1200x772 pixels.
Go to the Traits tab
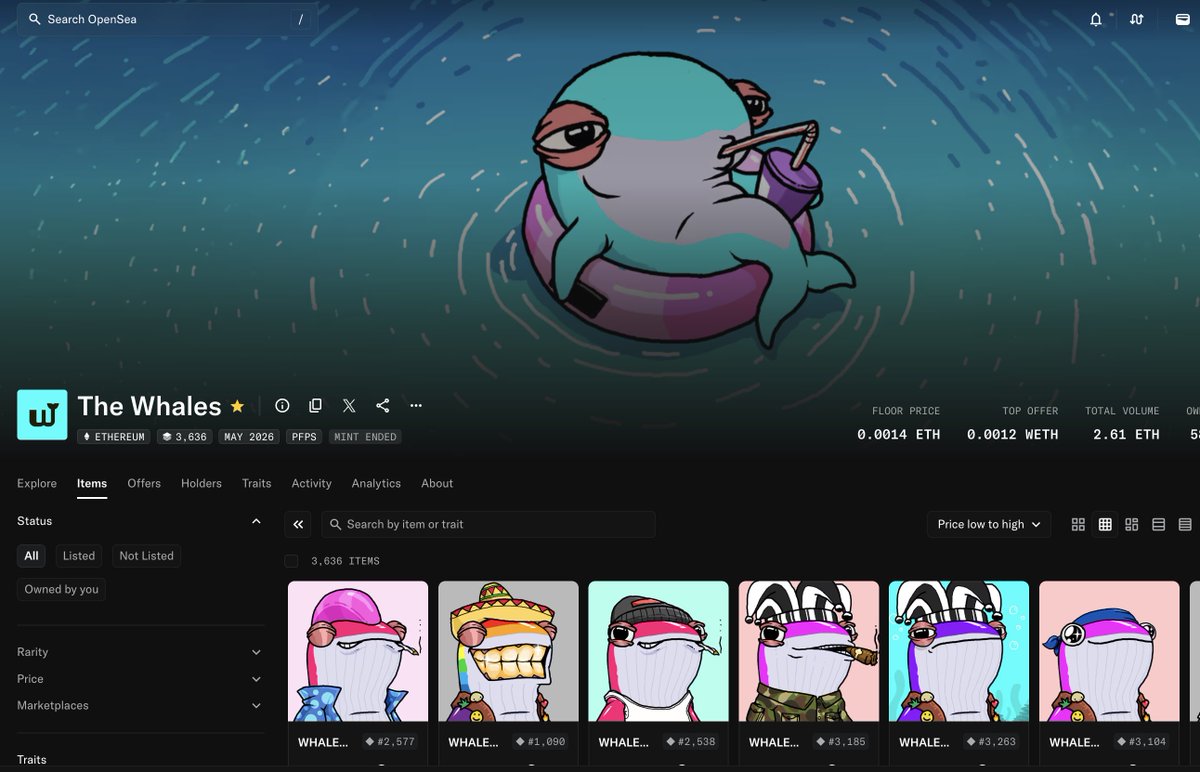(x=256, y=483)
